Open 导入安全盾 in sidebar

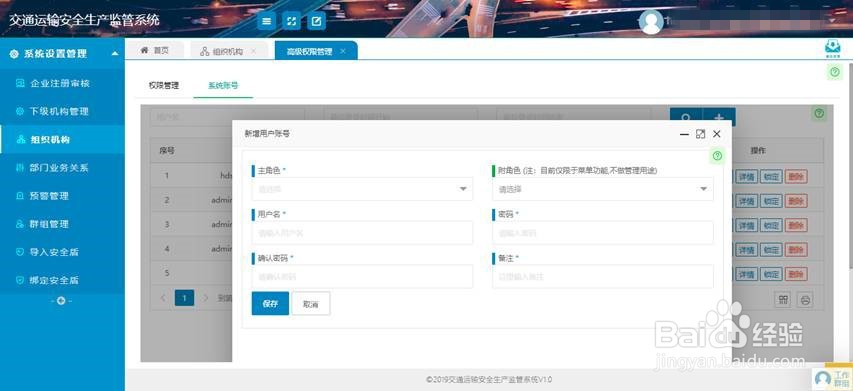tap(62, 252)
